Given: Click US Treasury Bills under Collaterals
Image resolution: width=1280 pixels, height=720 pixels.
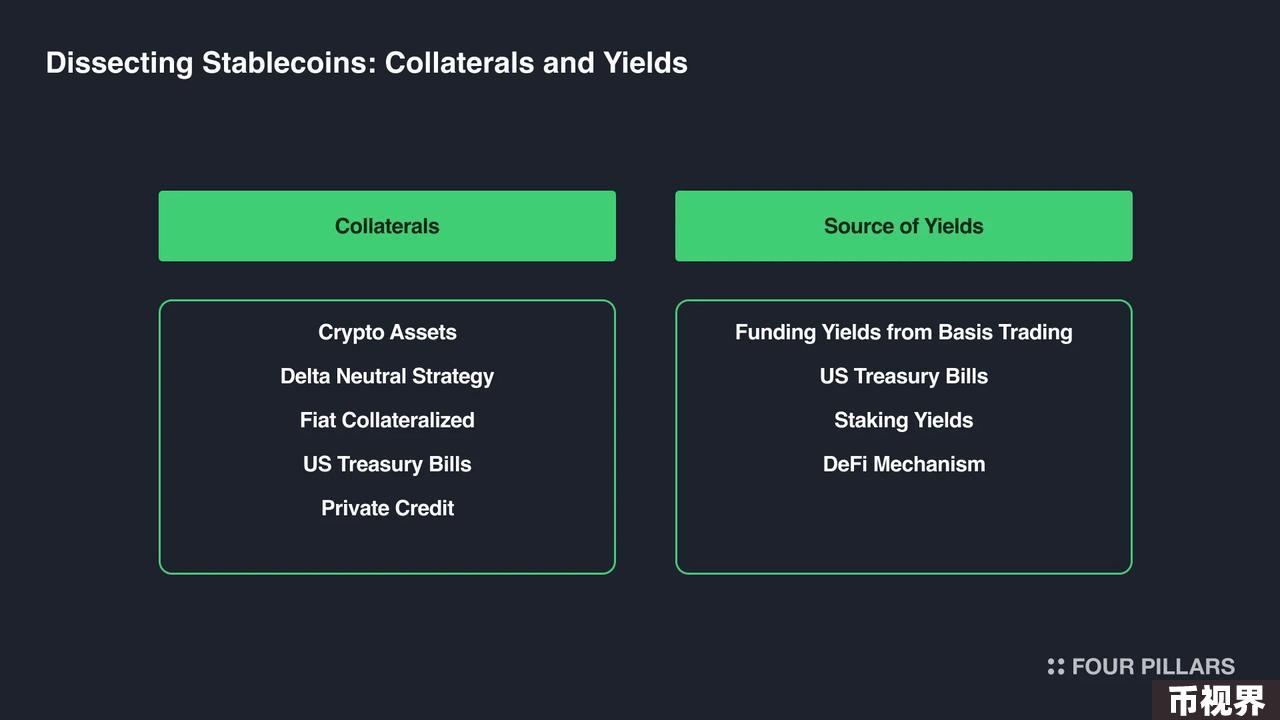Looking at the screenshot, I should point(387,464).
